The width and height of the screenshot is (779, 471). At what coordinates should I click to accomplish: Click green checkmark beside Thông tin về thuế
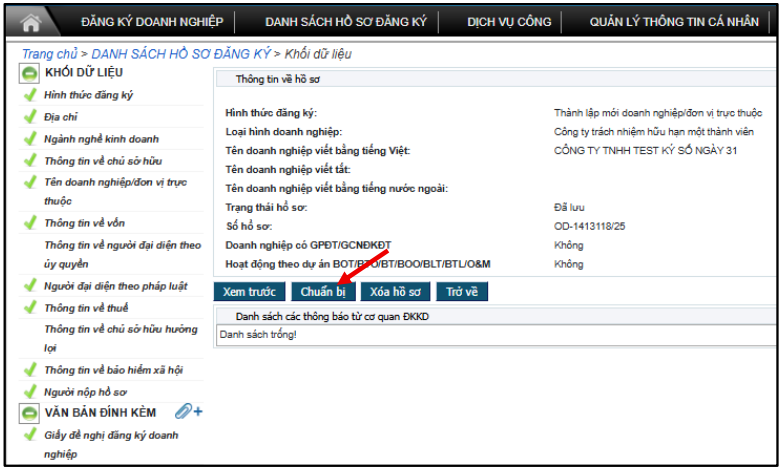click(x=30, y=308)
